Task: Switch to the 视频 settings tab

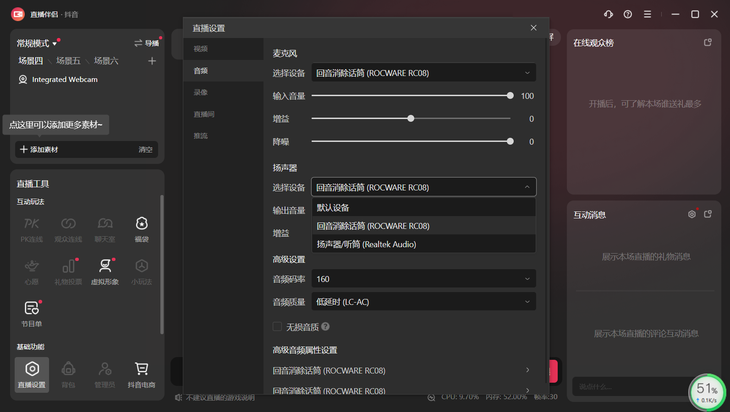Action: [x=201, y=49]
